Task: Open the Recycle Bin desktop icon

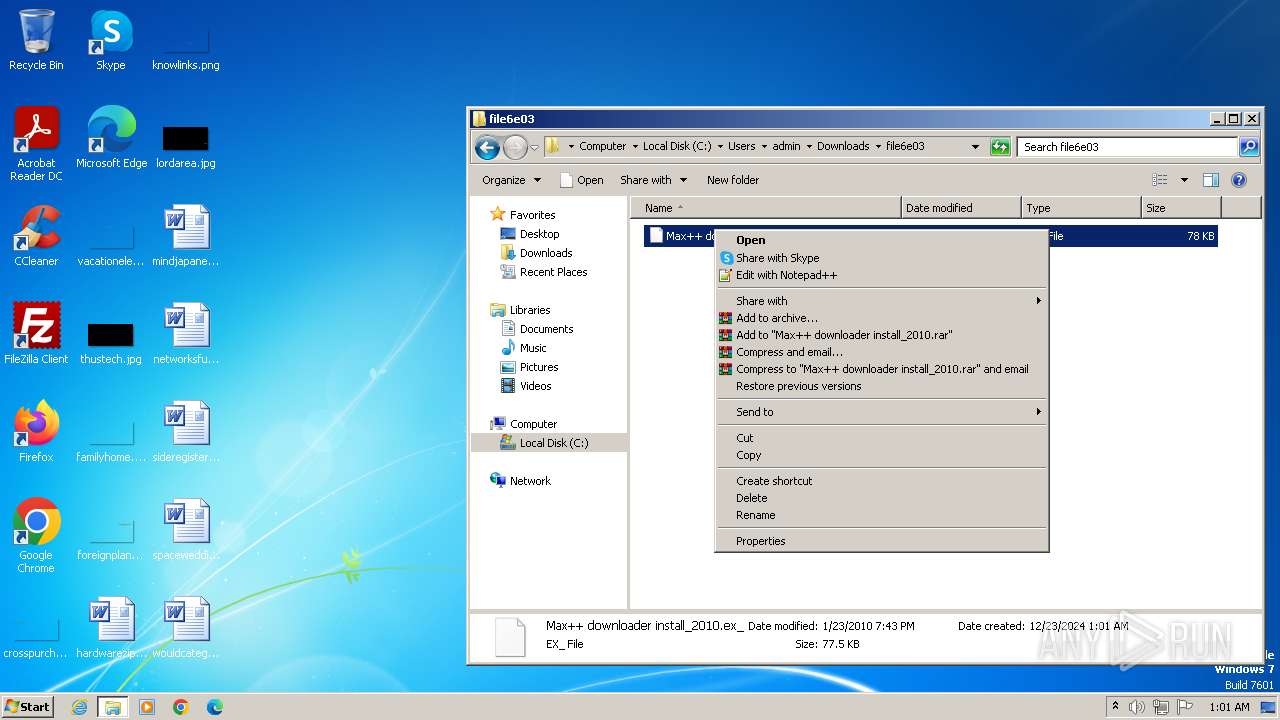Action: pyautogui.click(x=36, y=40)
